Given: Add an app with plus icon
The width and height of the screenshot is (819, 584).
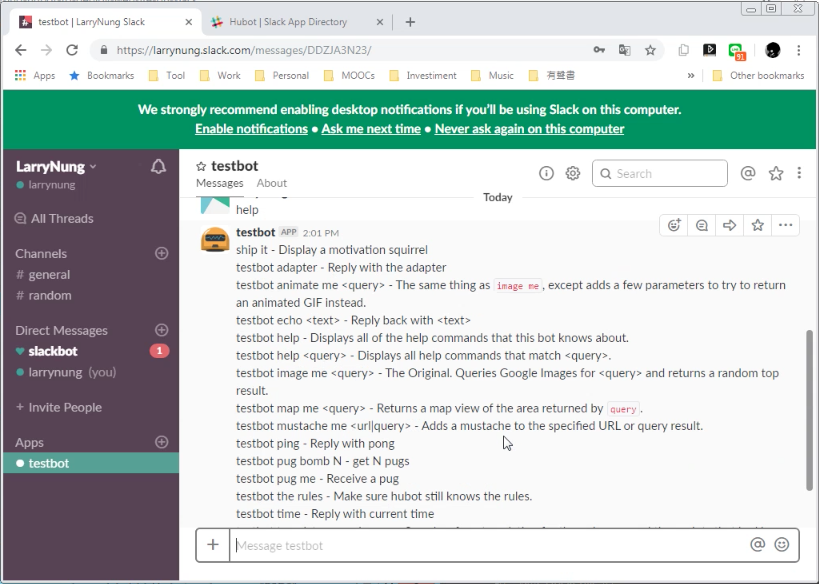Looking at the screenshot, I should 162,442.
